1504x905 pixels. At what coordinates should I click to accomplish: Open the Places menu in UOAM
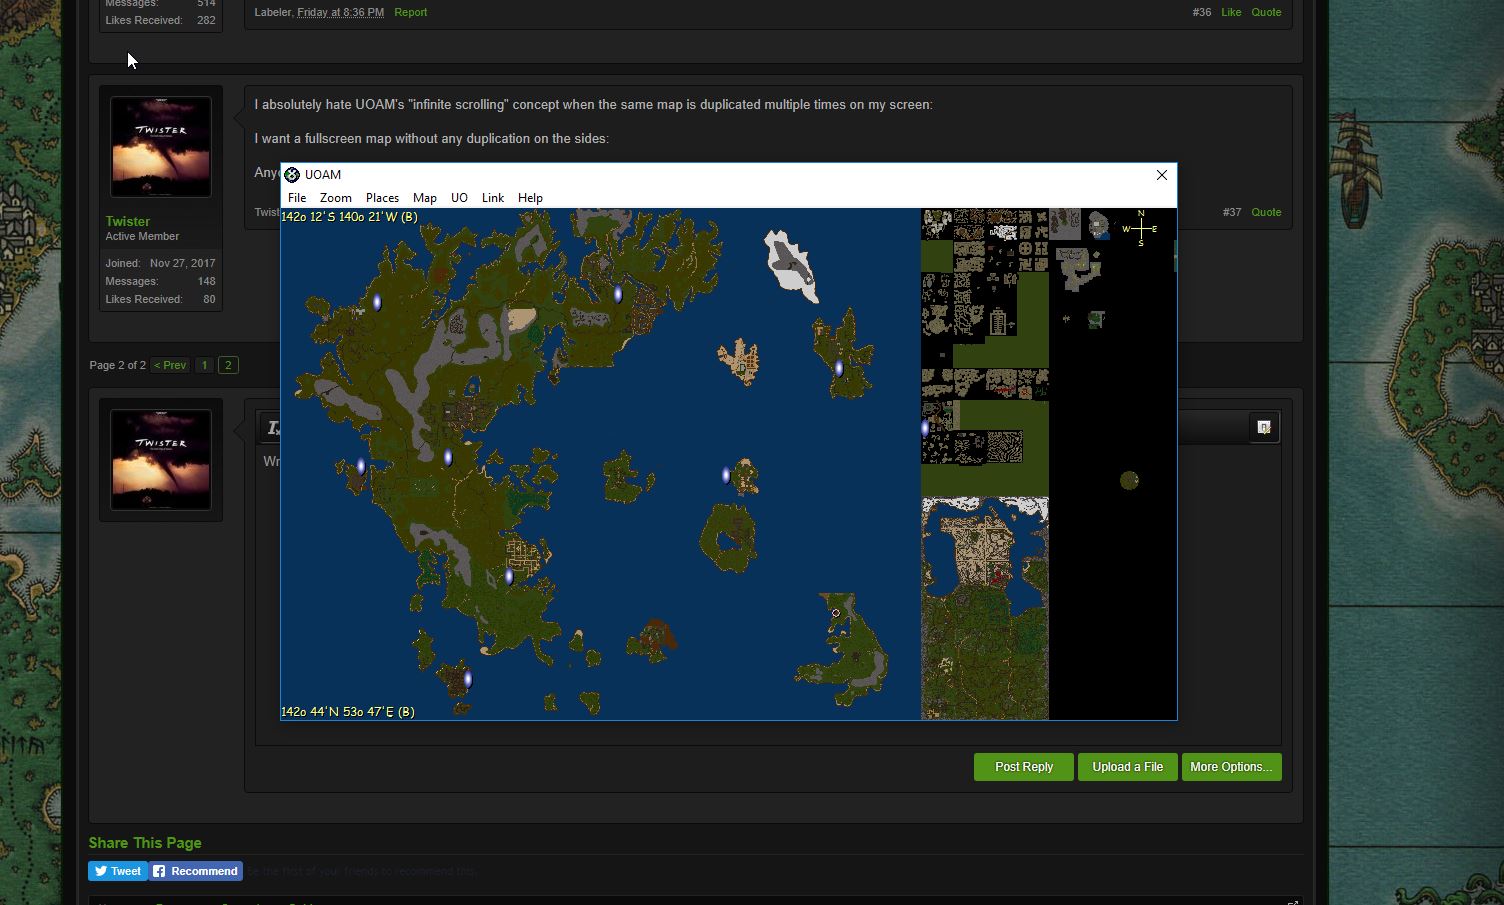(x=382, y=198)
